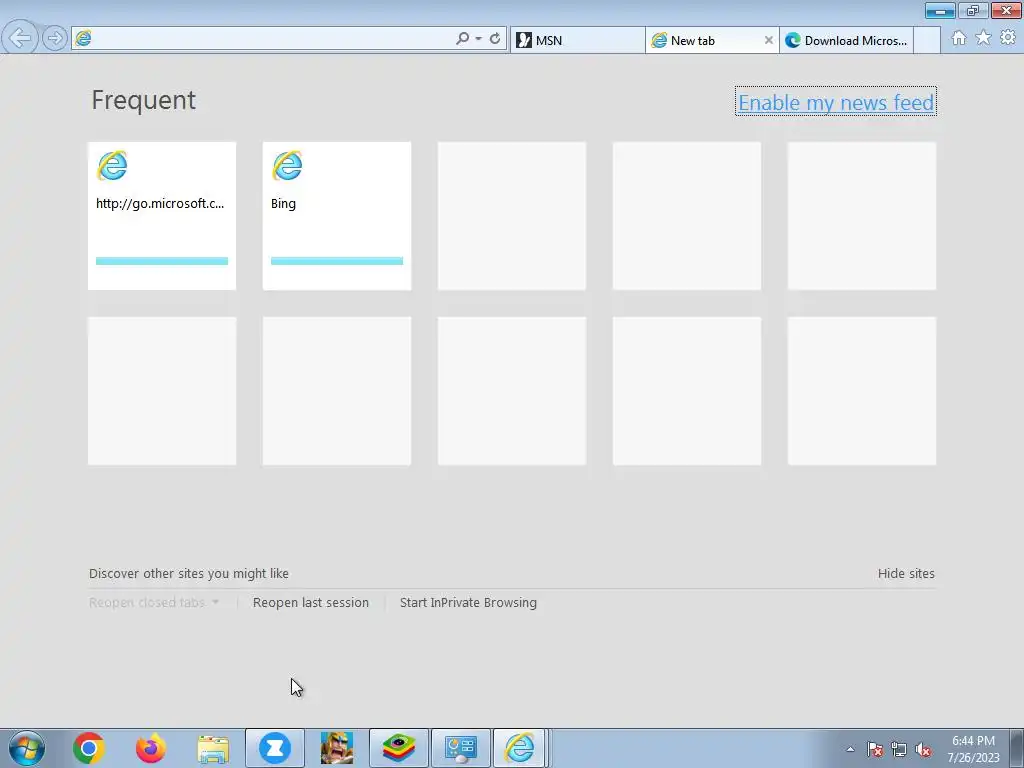
Task: Click the Frequent heading text
Action: click(144, 100)
